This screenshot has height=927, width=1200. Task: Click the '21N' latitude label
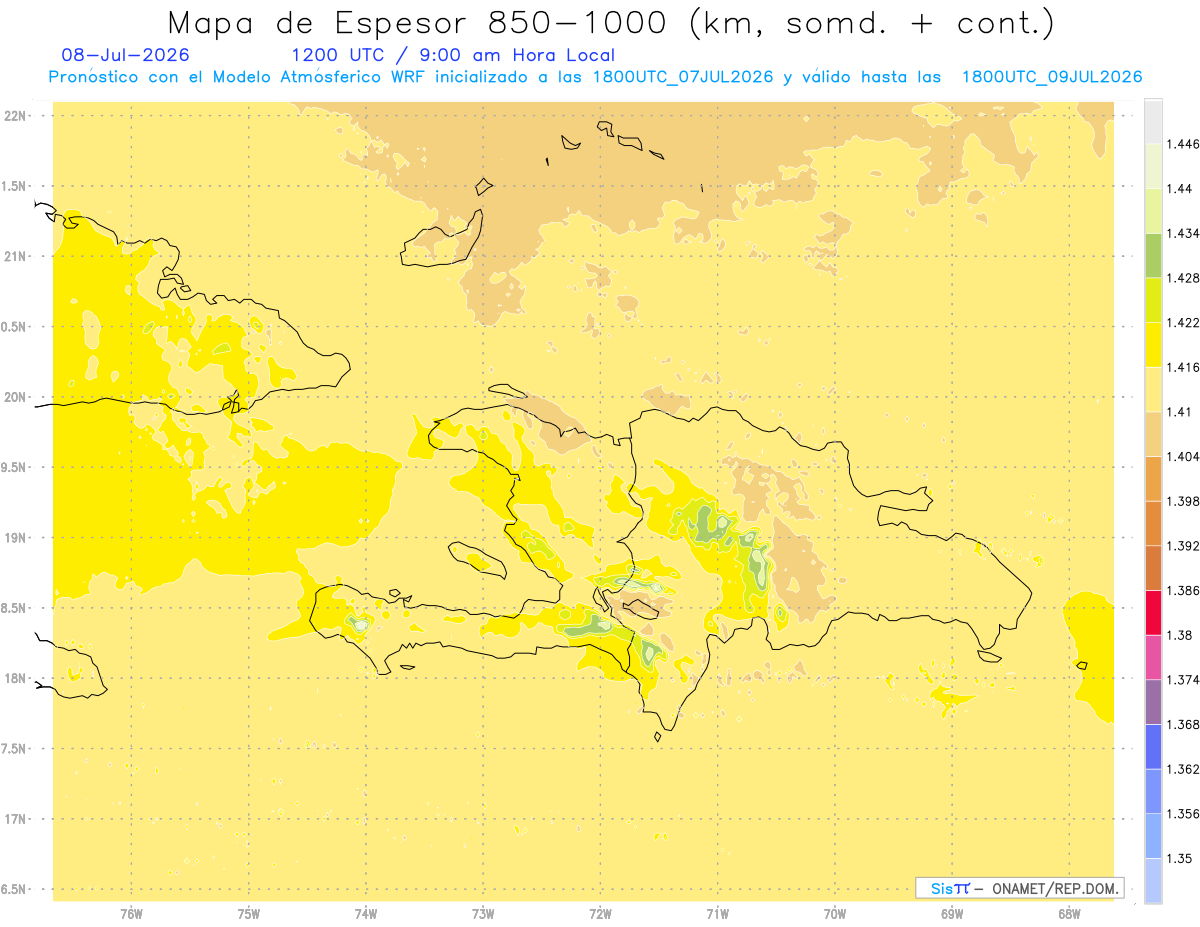click(15, 257)
